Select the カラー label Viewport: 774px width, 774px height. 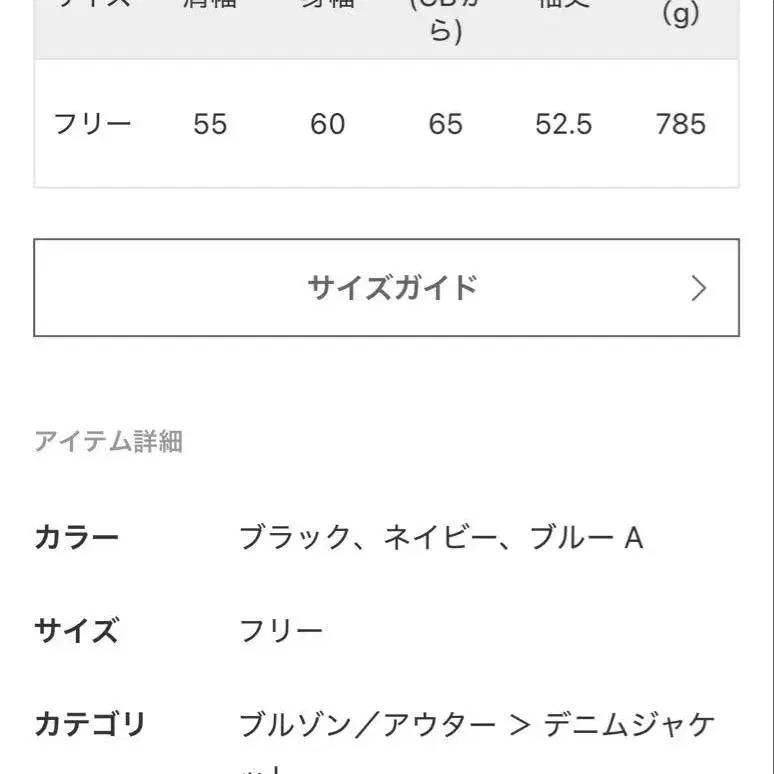click(x=77, y=538)
